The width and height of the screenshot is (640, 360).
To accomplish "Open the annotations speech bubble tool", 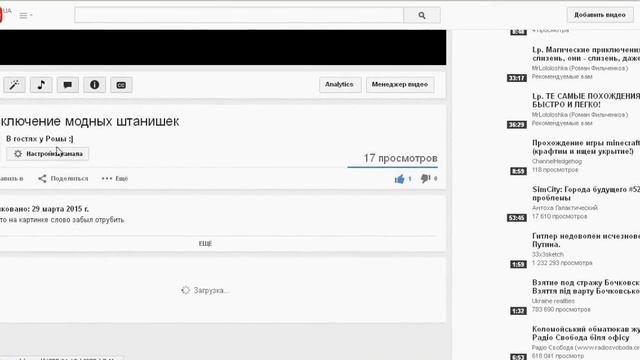I will pos(68,85).
